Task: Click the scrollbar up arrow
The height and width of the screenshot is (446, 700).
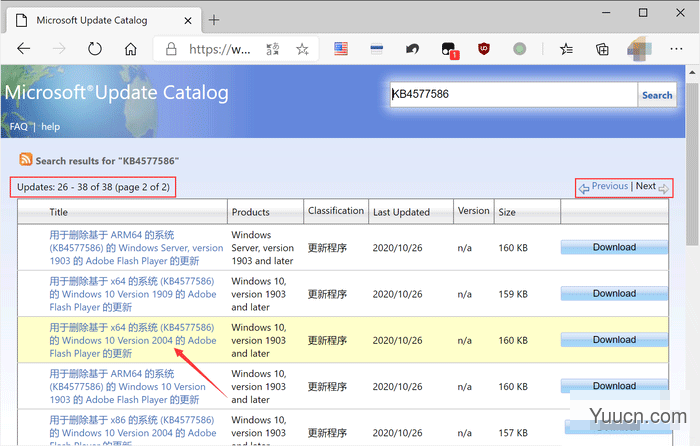Action: [x=692, y=72]
